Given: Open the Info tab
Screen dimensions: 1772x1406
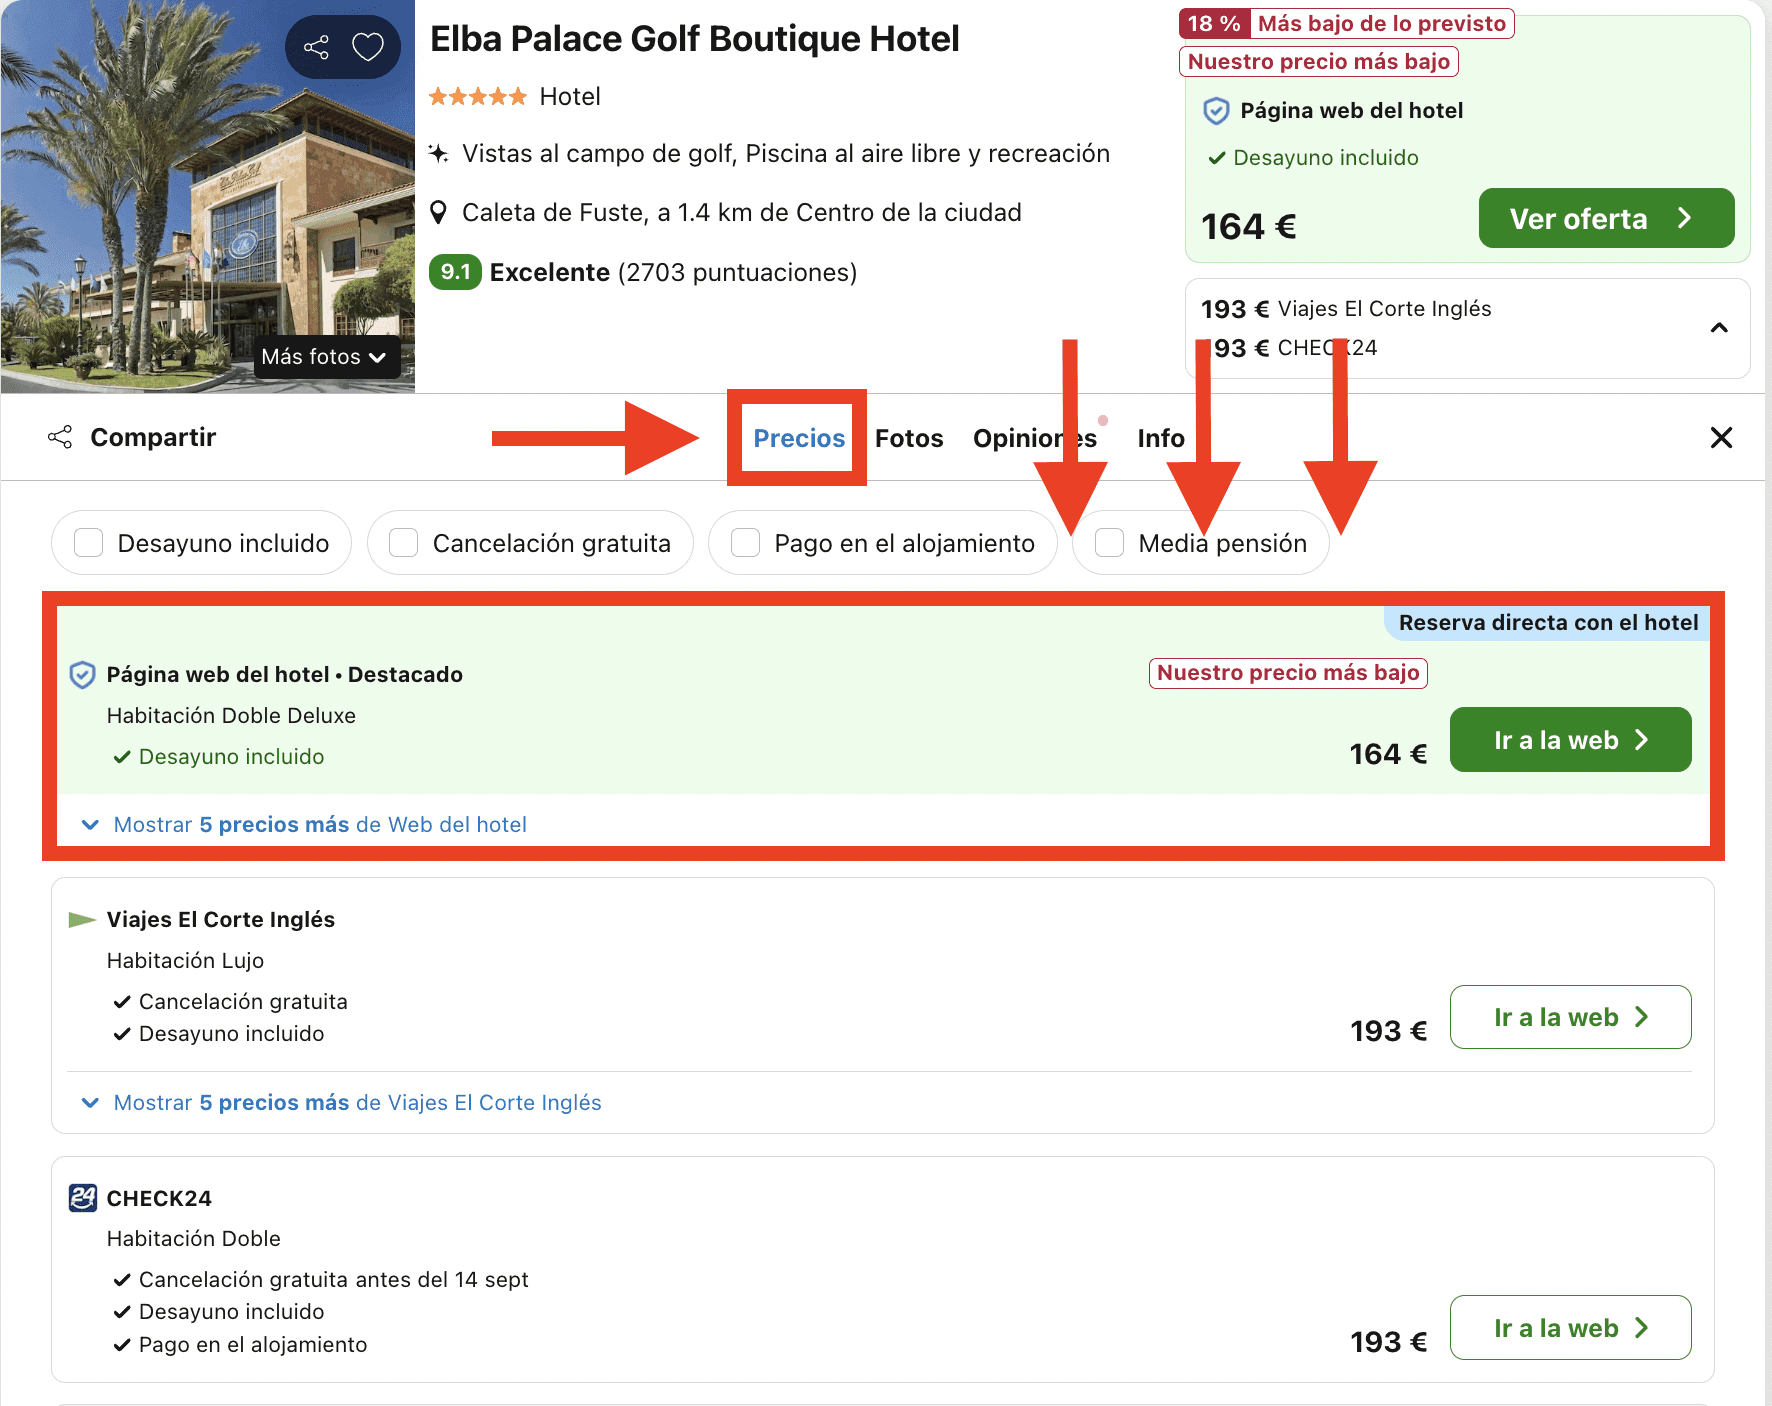Looking at the screenshot, I should (x=1160, y=438).
